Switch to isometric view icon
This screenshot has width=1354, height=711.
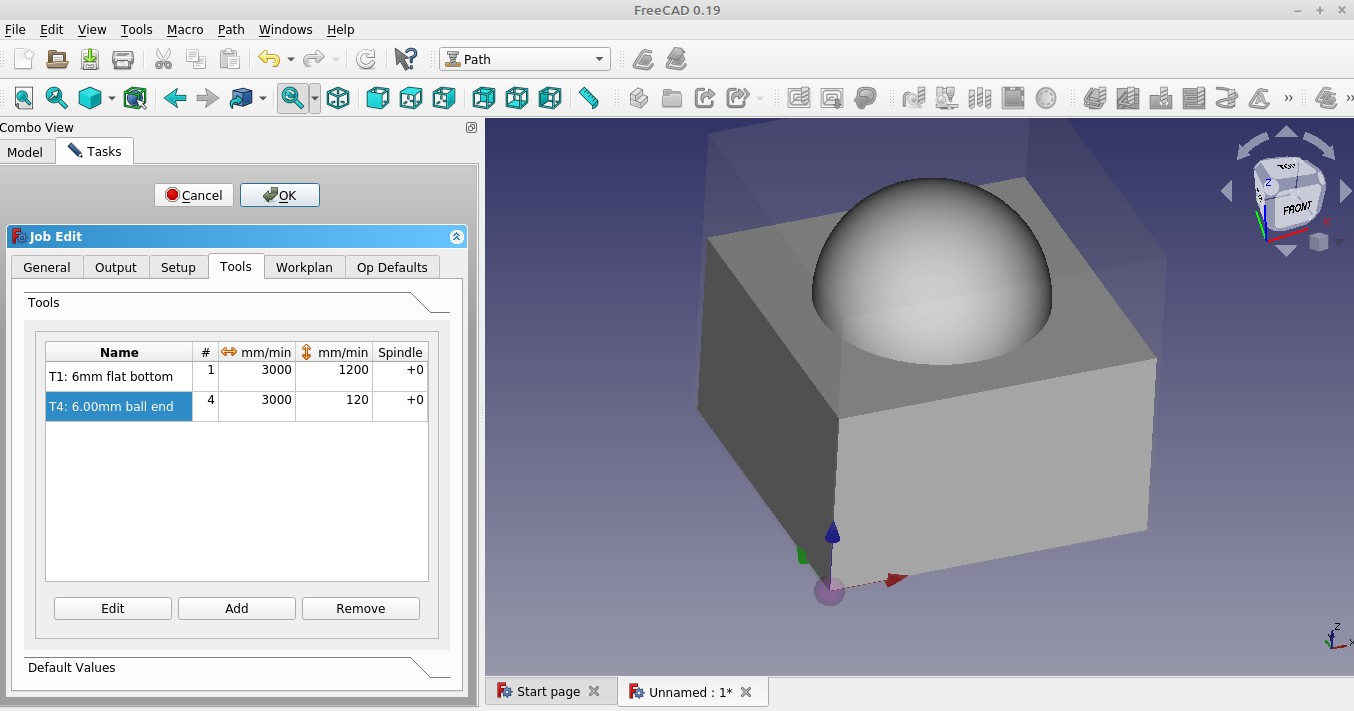[x=339, y=98]
